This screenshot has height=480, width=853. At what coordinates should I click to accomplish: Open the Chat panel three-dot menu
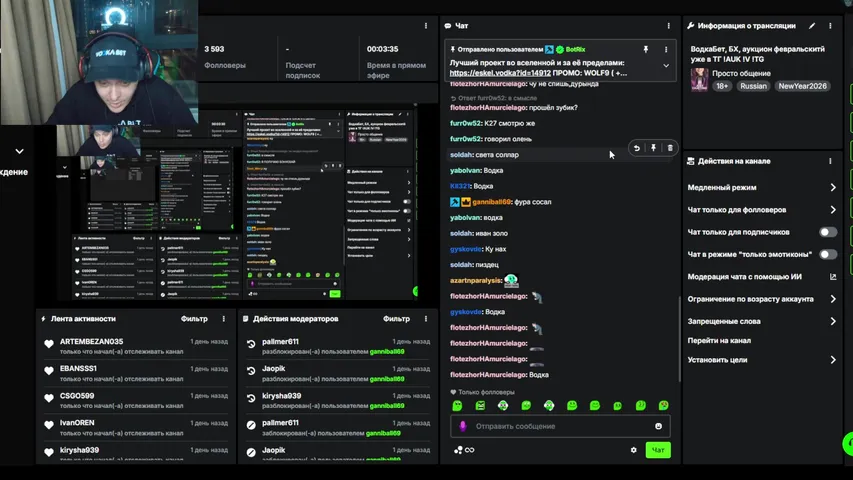click(668, 25)
